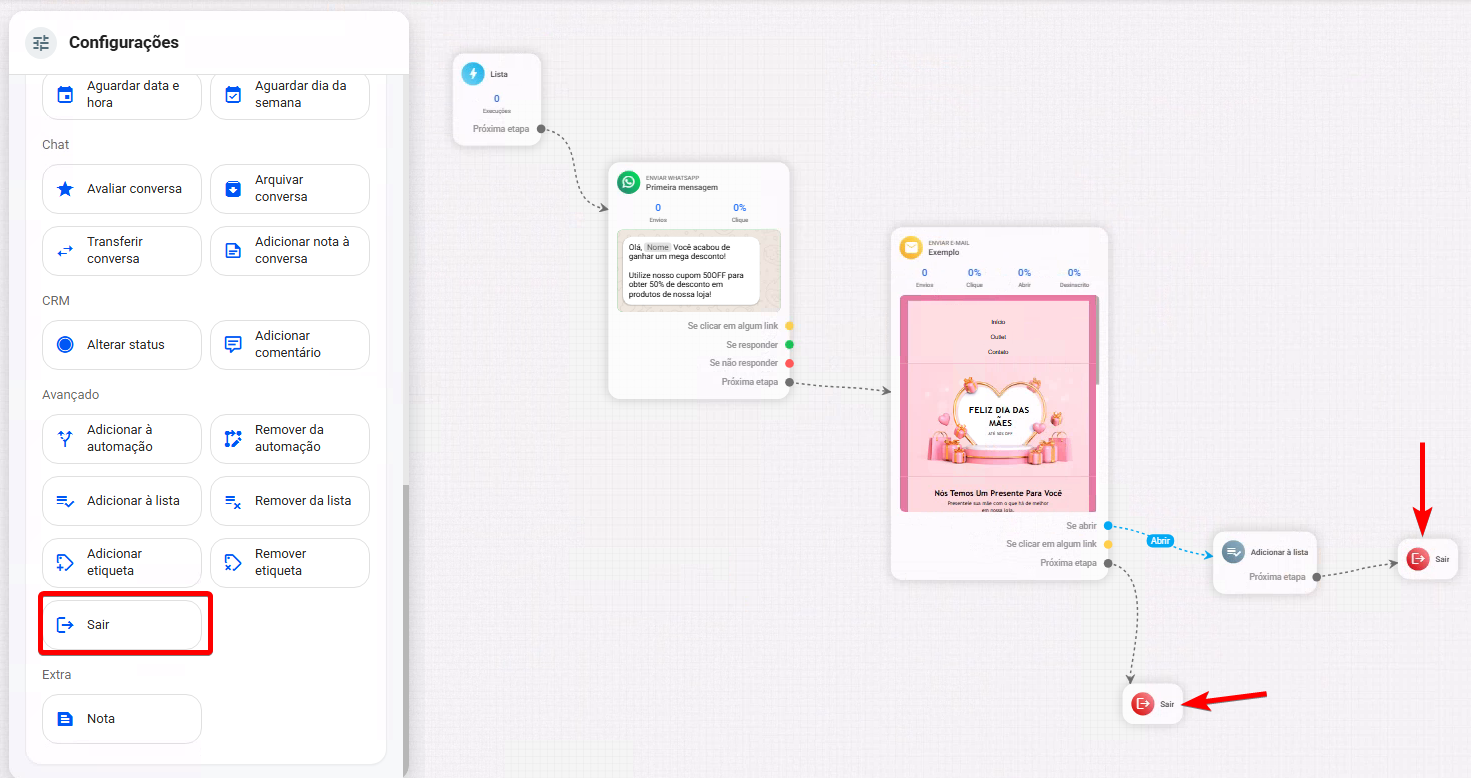Image resolution: width=1471 pixels, height=778 pixels.
Task: Click the Alterar status button label
Action: (126, 345)
